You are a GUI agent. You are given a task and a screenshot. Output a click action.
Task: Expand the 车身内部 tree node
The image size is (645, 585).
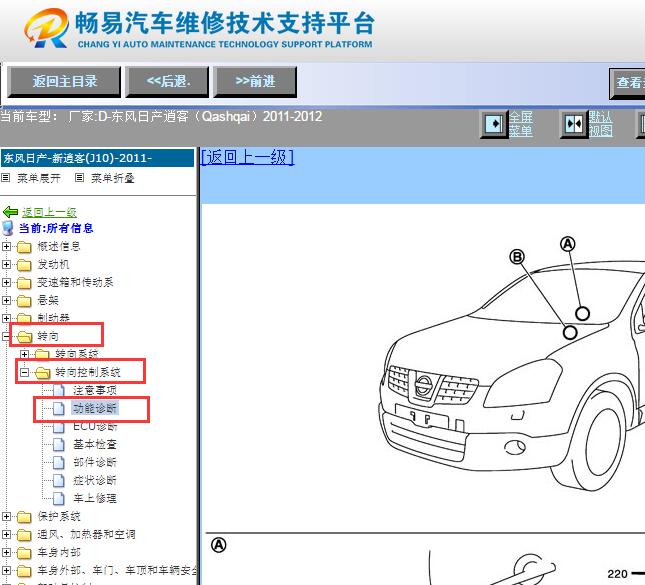pos(6,552)
